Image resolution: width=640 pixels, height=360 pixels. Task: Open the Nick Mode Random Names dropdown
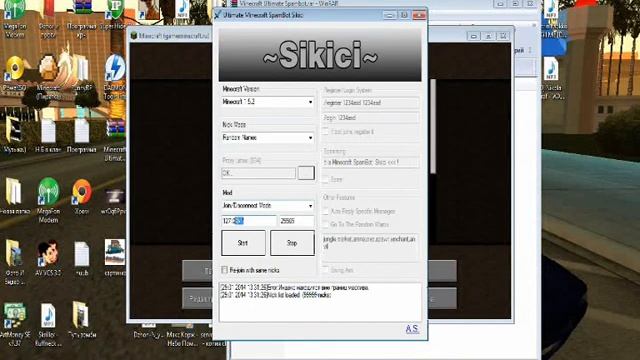point(268,138)
